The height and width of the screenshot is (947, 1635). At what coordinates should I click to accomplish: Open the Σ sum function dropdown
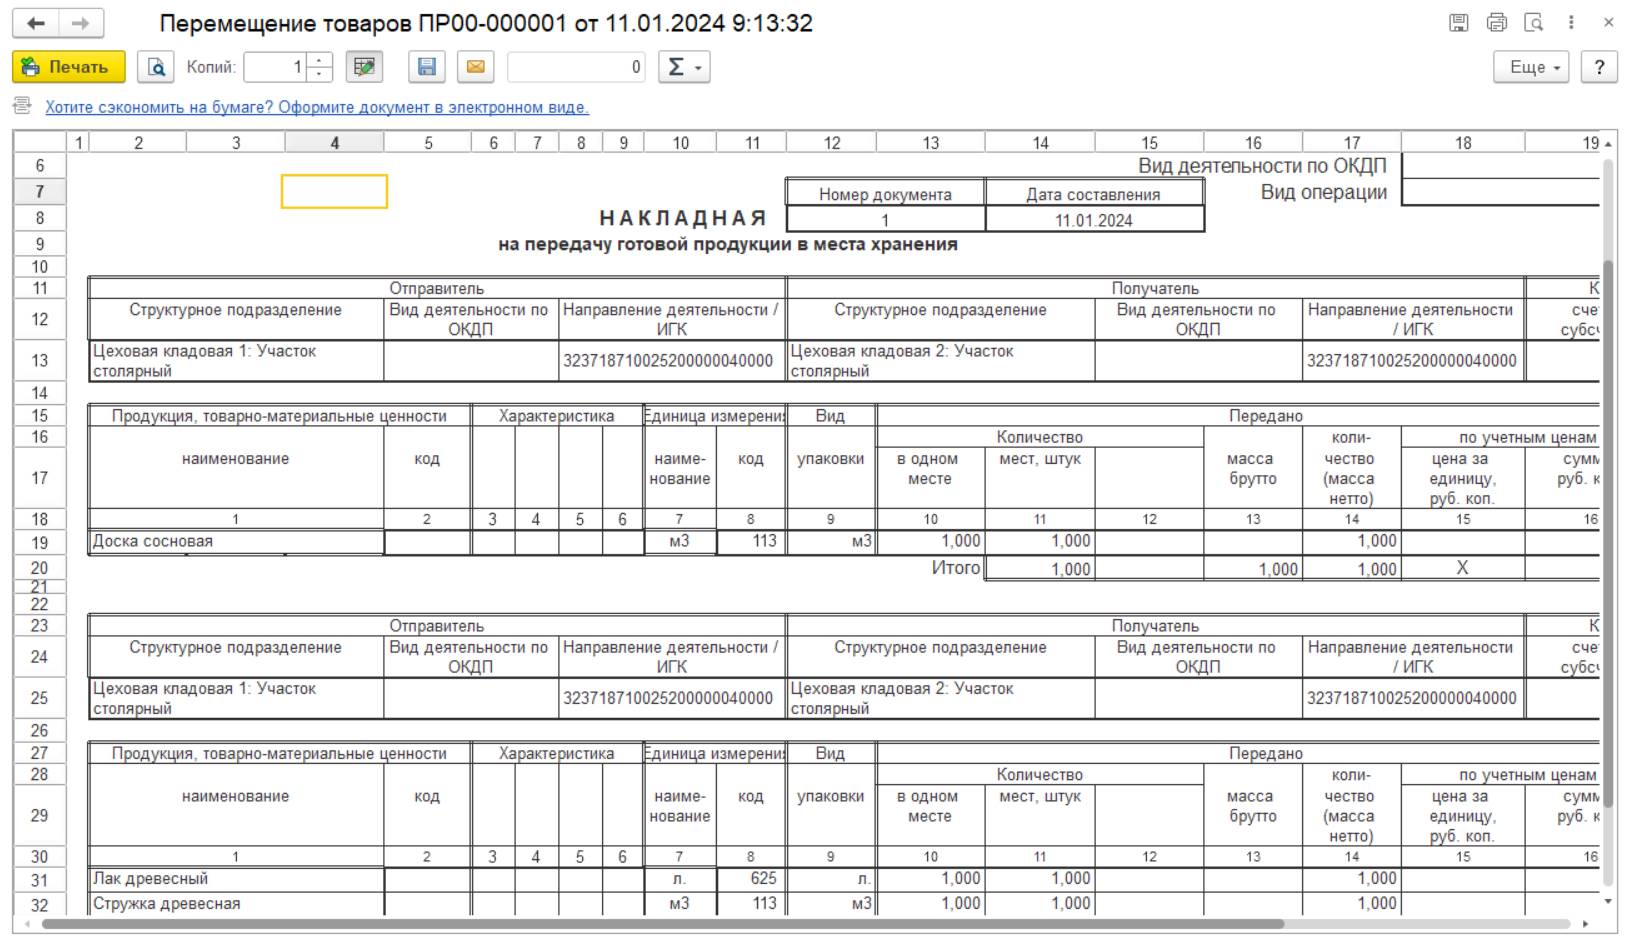(x=684, y=67)
